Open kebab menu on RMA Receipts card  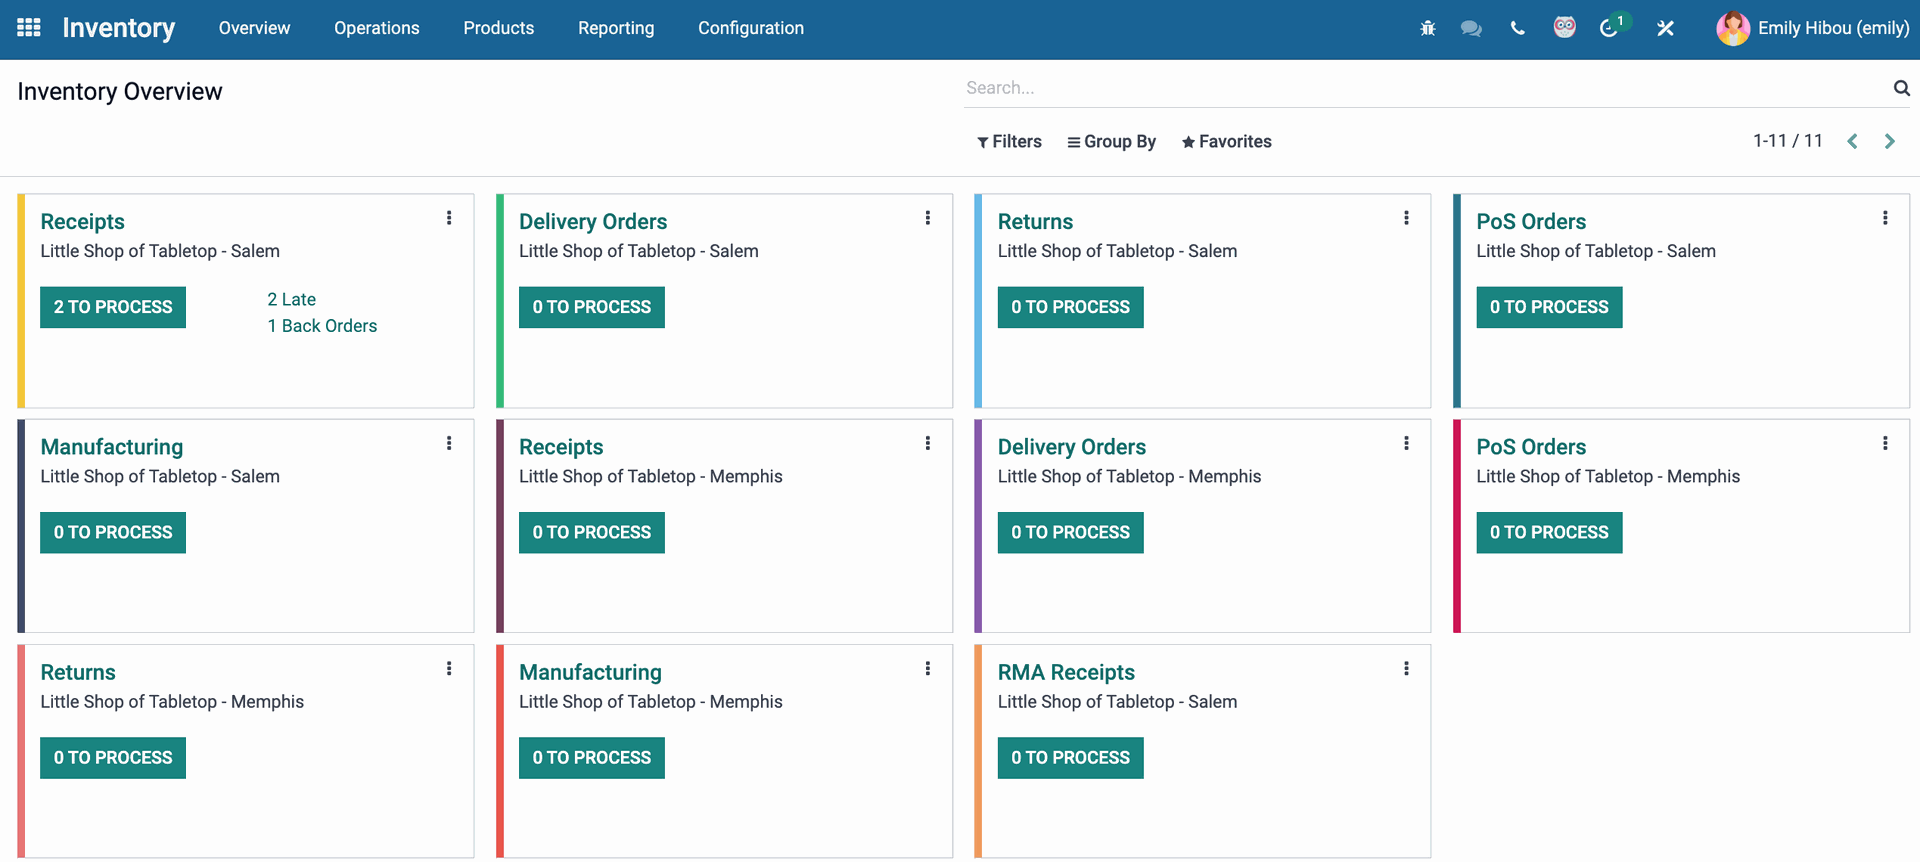pos(1406,668)
